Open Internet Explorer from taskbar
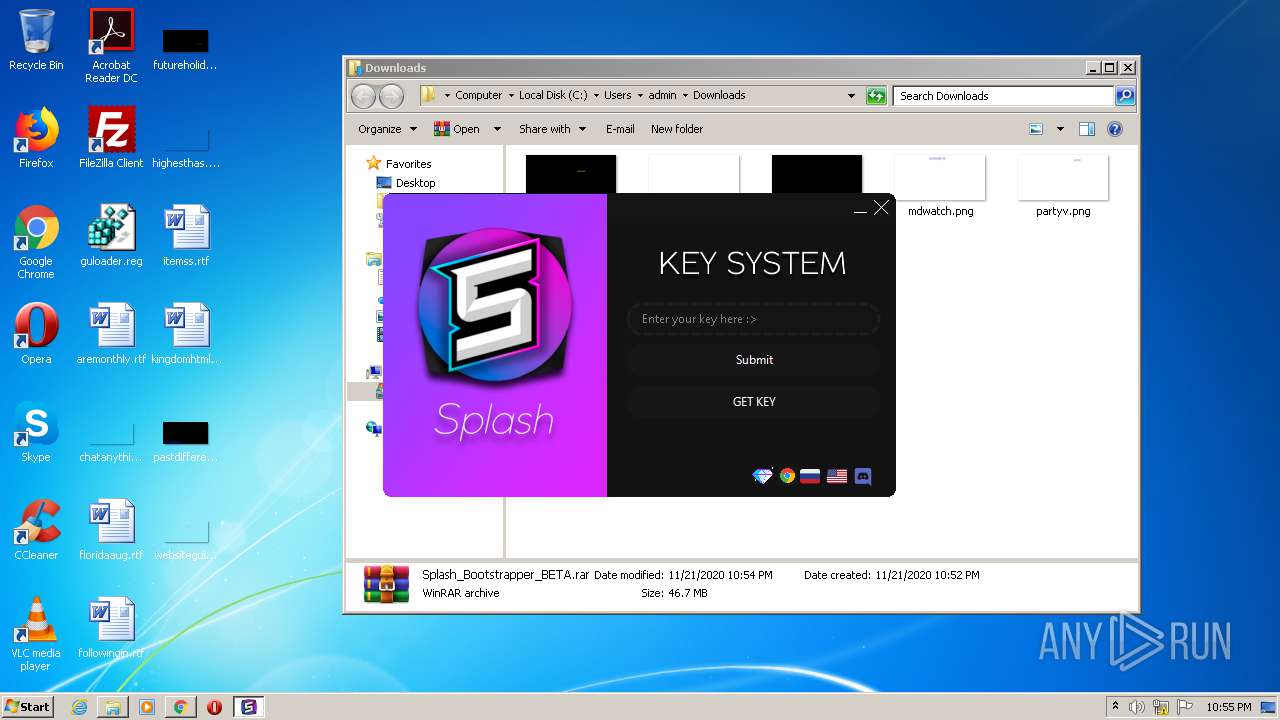Screen dimensions: 1280x720 click(79, 707)
